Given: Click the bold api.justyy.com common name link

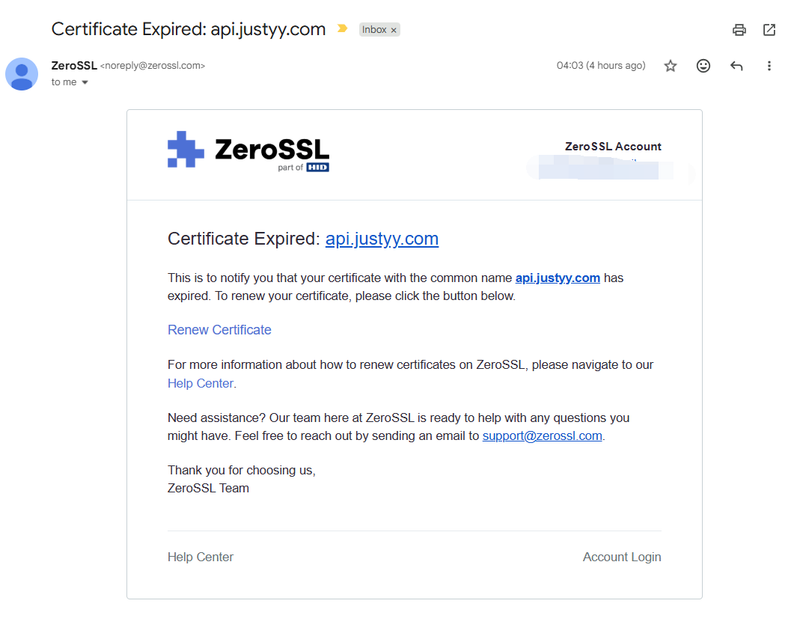Looking at the screenshot, I should click(x=558, y=278).
